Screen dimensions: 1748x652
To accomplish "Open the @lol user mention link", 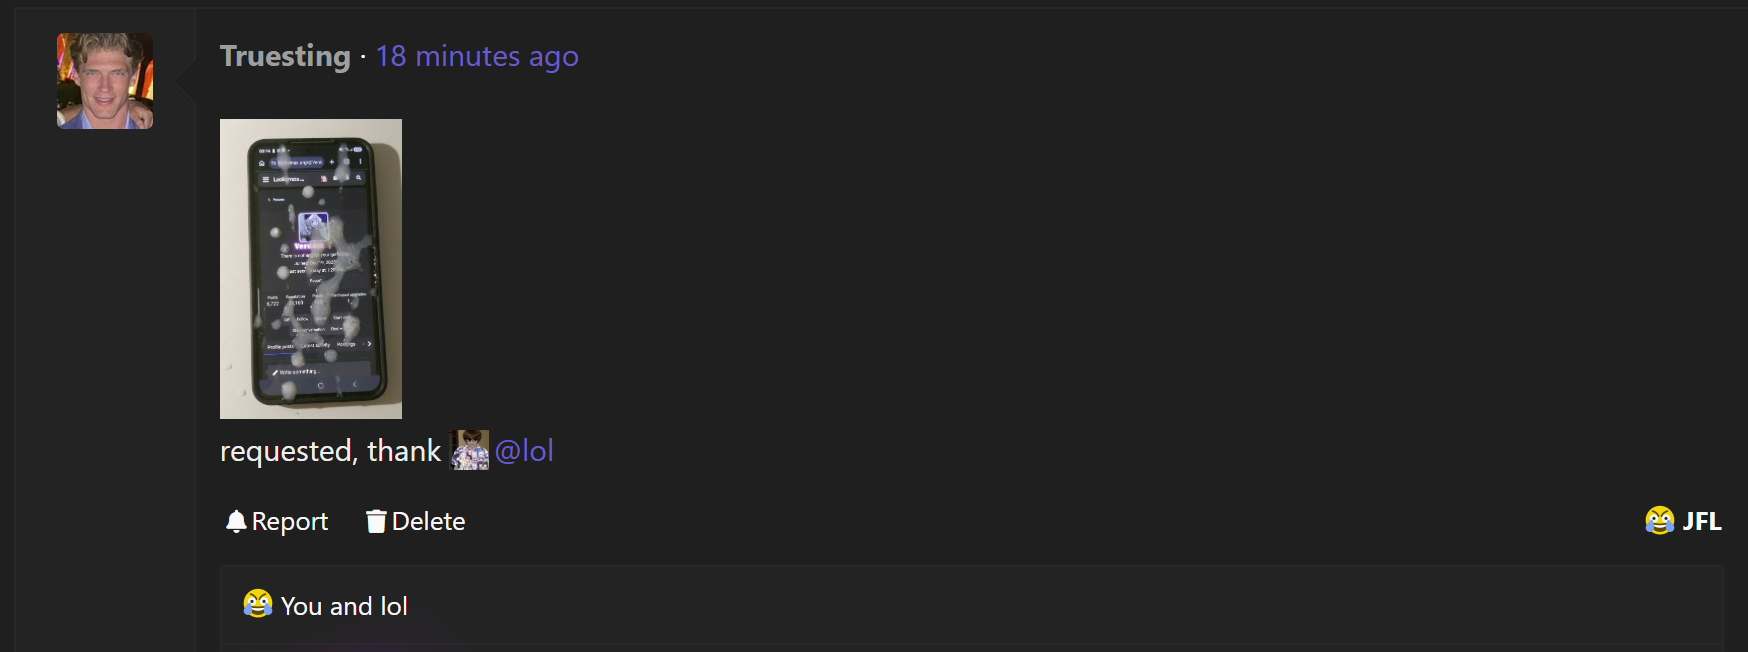I will pos(523,451).
